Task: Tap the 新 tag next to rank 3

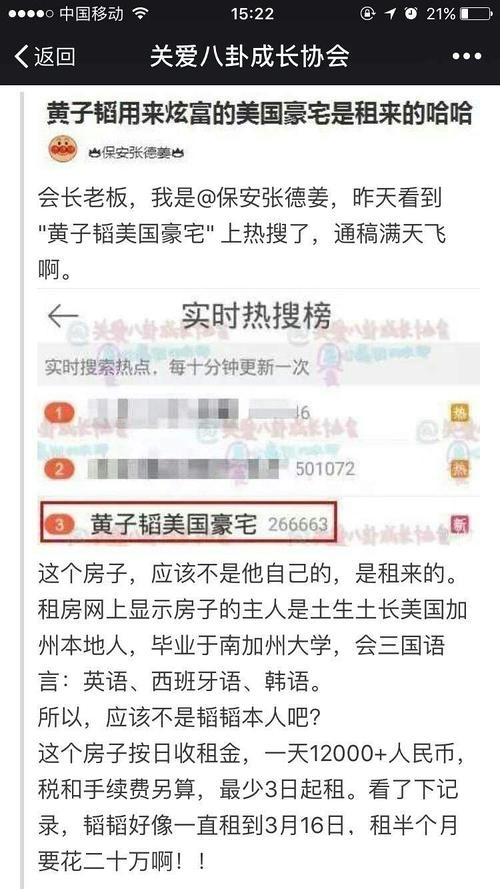Action: (459, 524)
